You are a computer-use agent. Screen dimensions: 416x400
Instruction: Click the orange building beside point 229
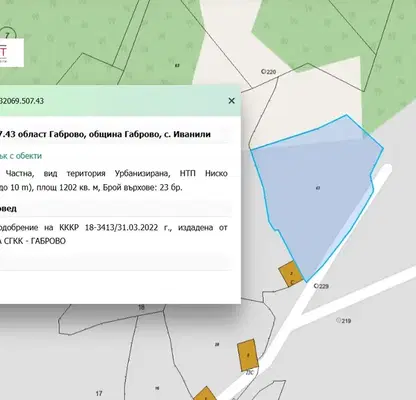coord(291,274)
